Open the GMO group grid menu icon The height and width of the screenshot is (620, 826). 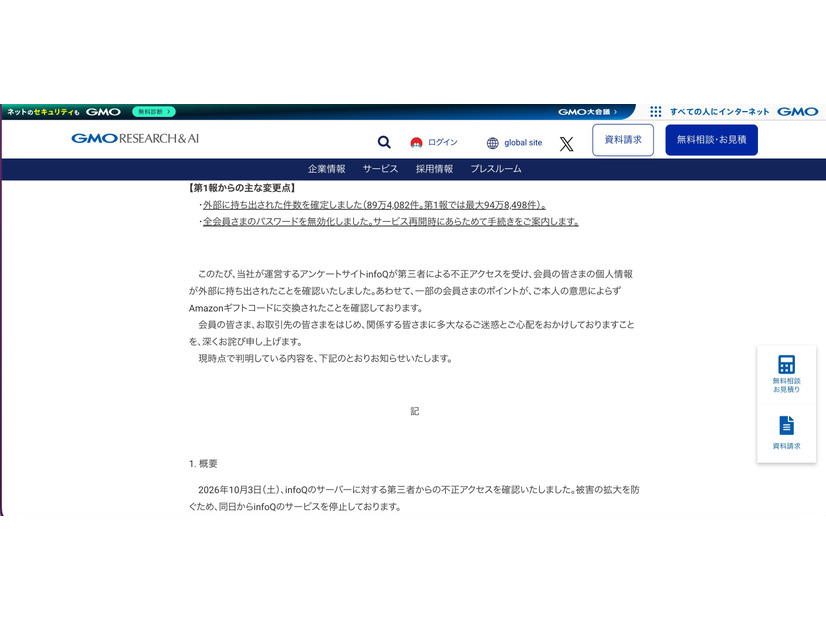coord(655,112)
